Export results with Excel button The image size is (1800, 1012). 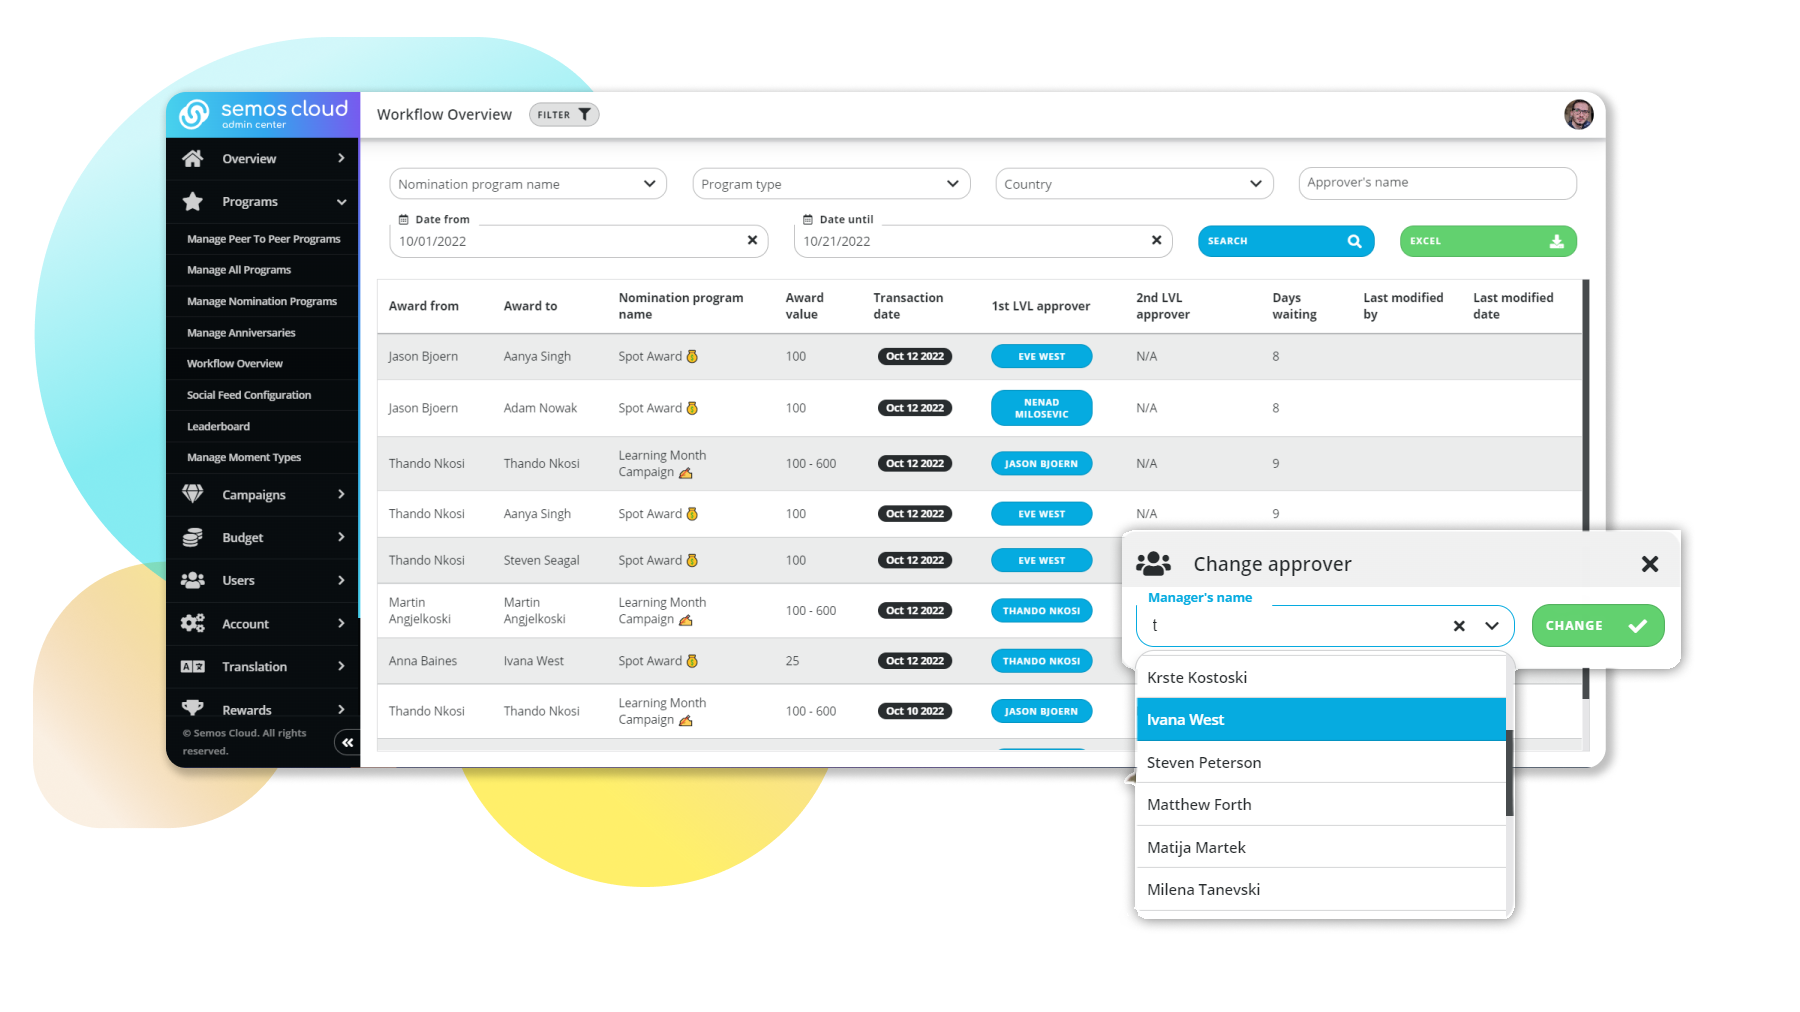(x=1488, y=241)
